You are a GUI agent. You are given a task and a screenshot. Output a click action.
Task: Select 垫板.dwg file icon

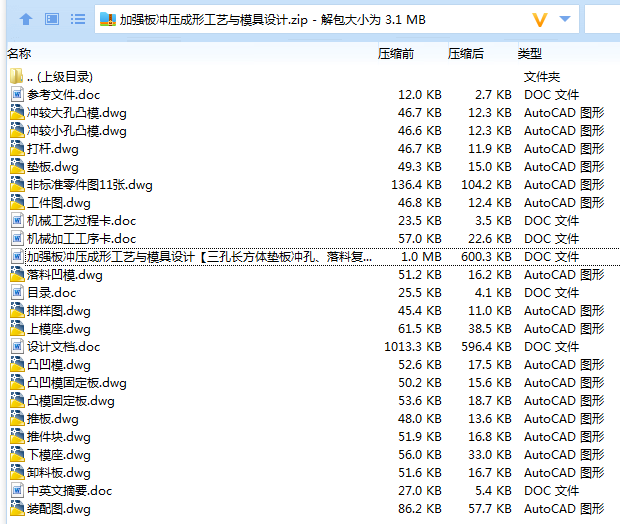click(x=17, y=166)
